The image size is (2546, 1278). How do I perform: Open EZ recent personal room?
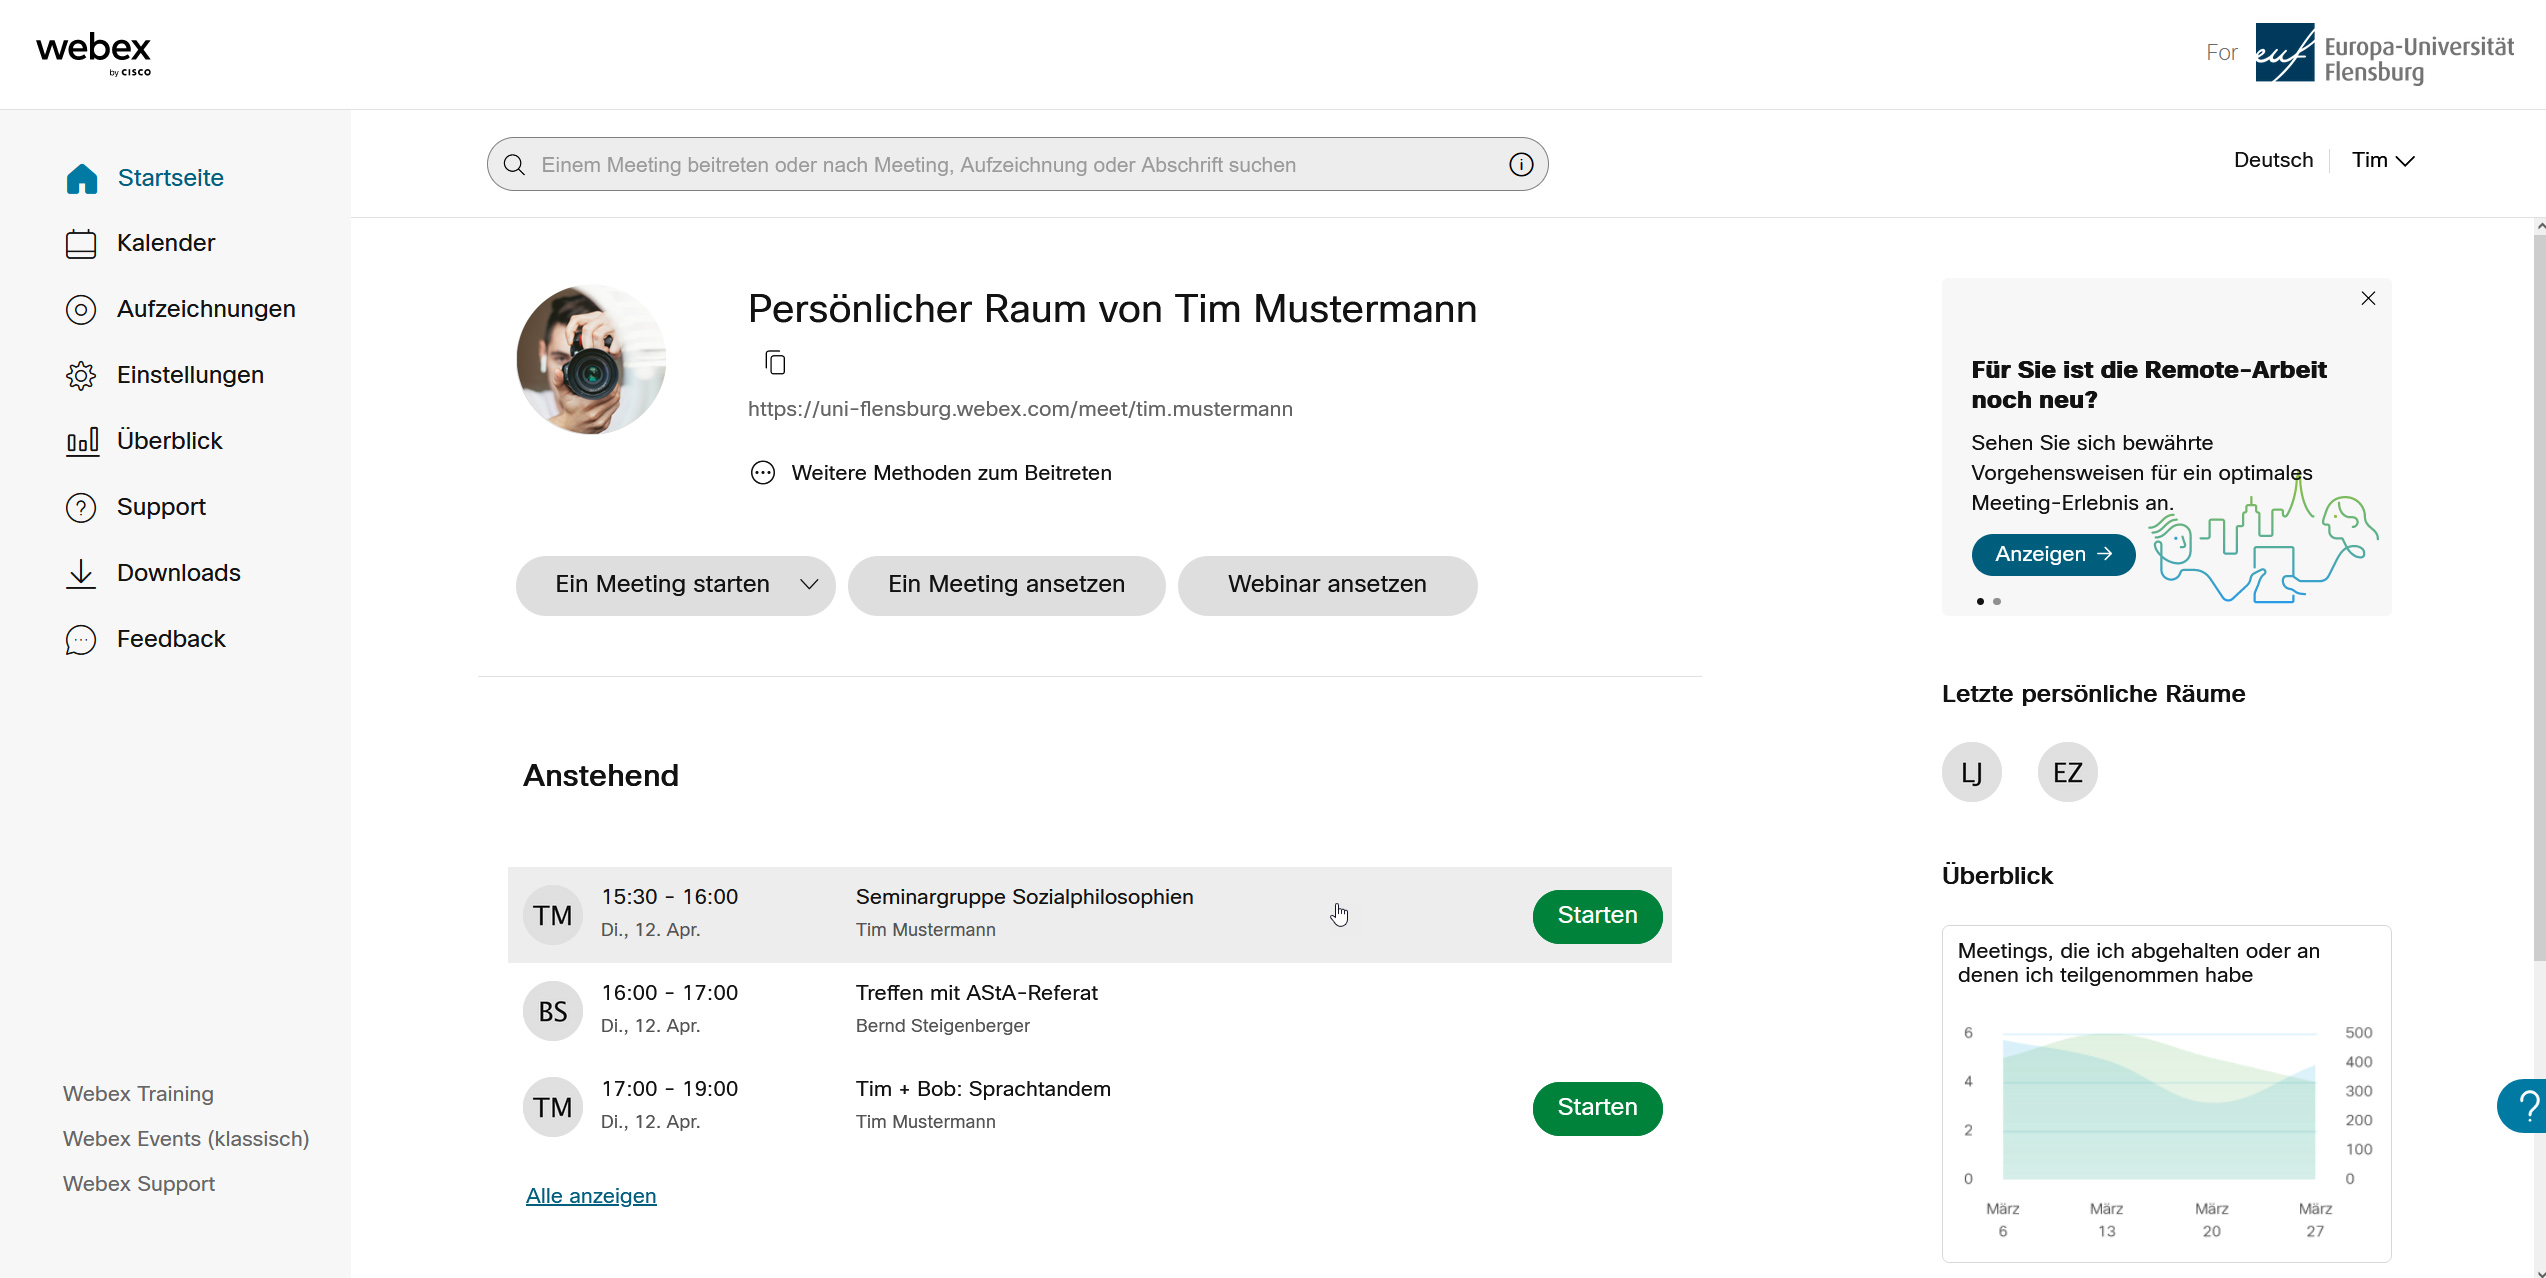(2066, 772)
